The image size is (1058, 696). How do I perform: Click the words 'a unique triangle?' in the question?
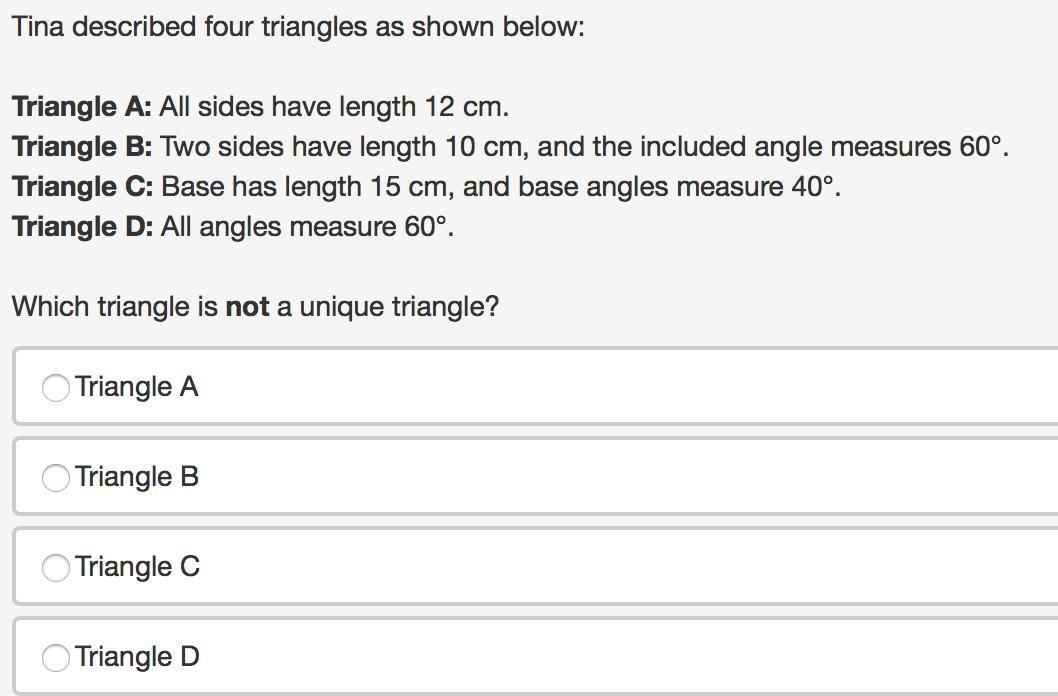(388, 307)
